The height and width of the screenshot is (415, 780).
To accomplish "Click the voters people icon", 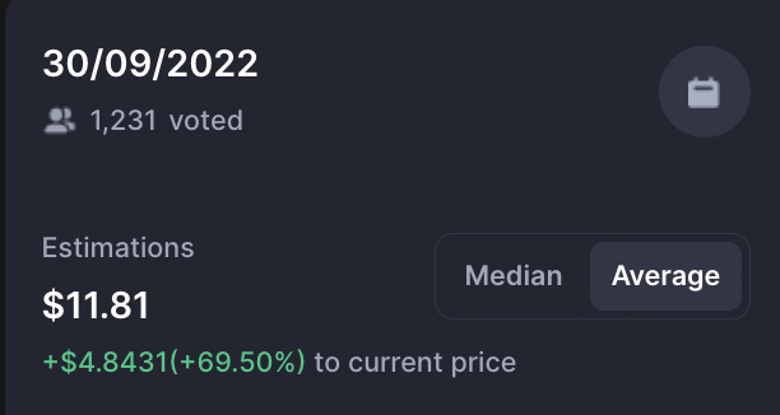I will [60, 121].
